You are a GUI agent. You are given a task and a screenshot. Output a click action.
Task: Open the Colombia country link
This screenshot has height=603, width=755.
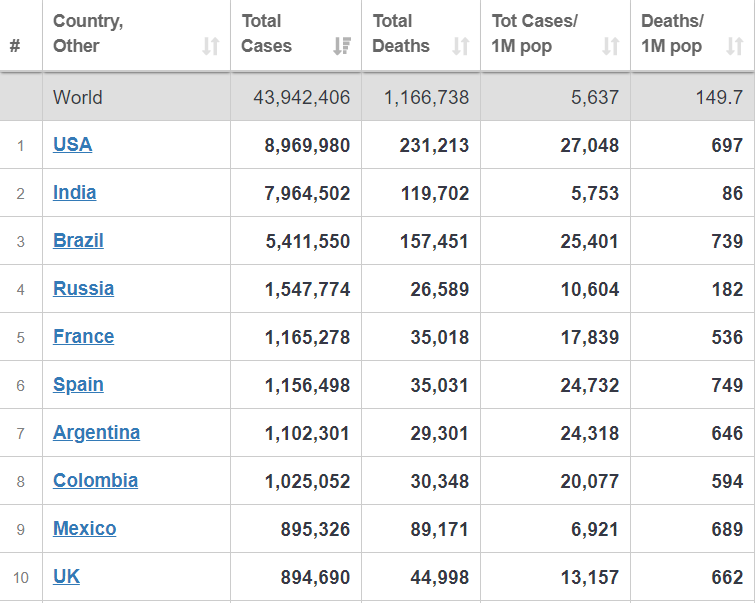(95, 481)
